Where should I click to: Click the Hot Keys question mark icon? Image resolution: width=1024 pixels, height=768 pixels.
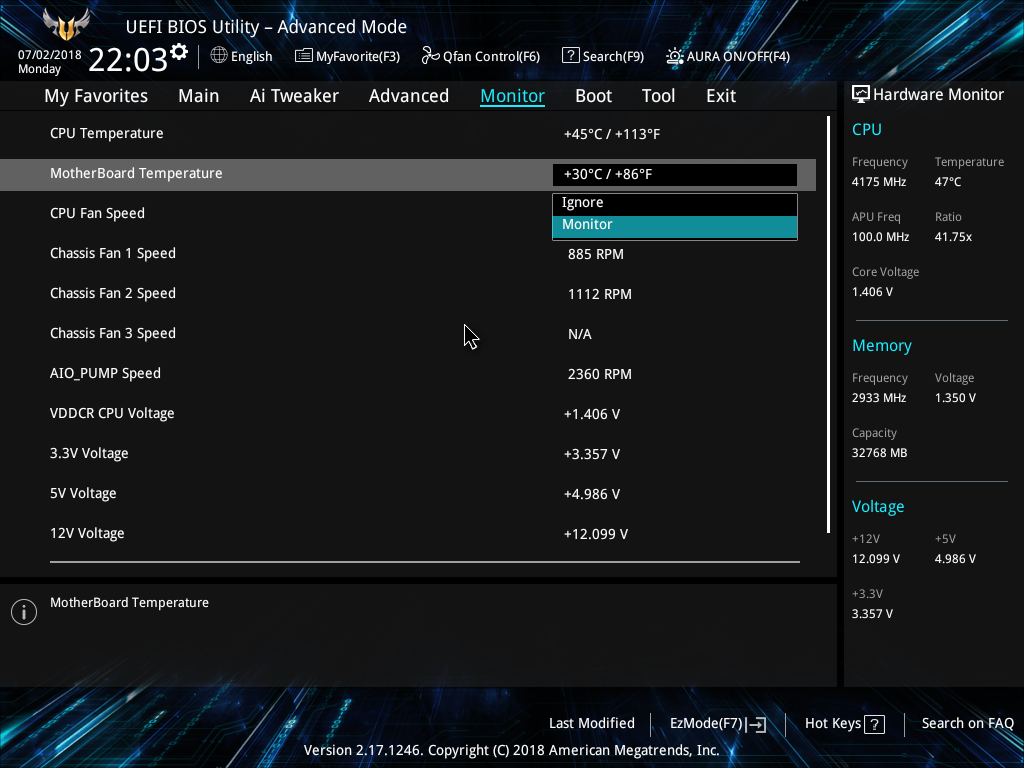pos(874,724)
